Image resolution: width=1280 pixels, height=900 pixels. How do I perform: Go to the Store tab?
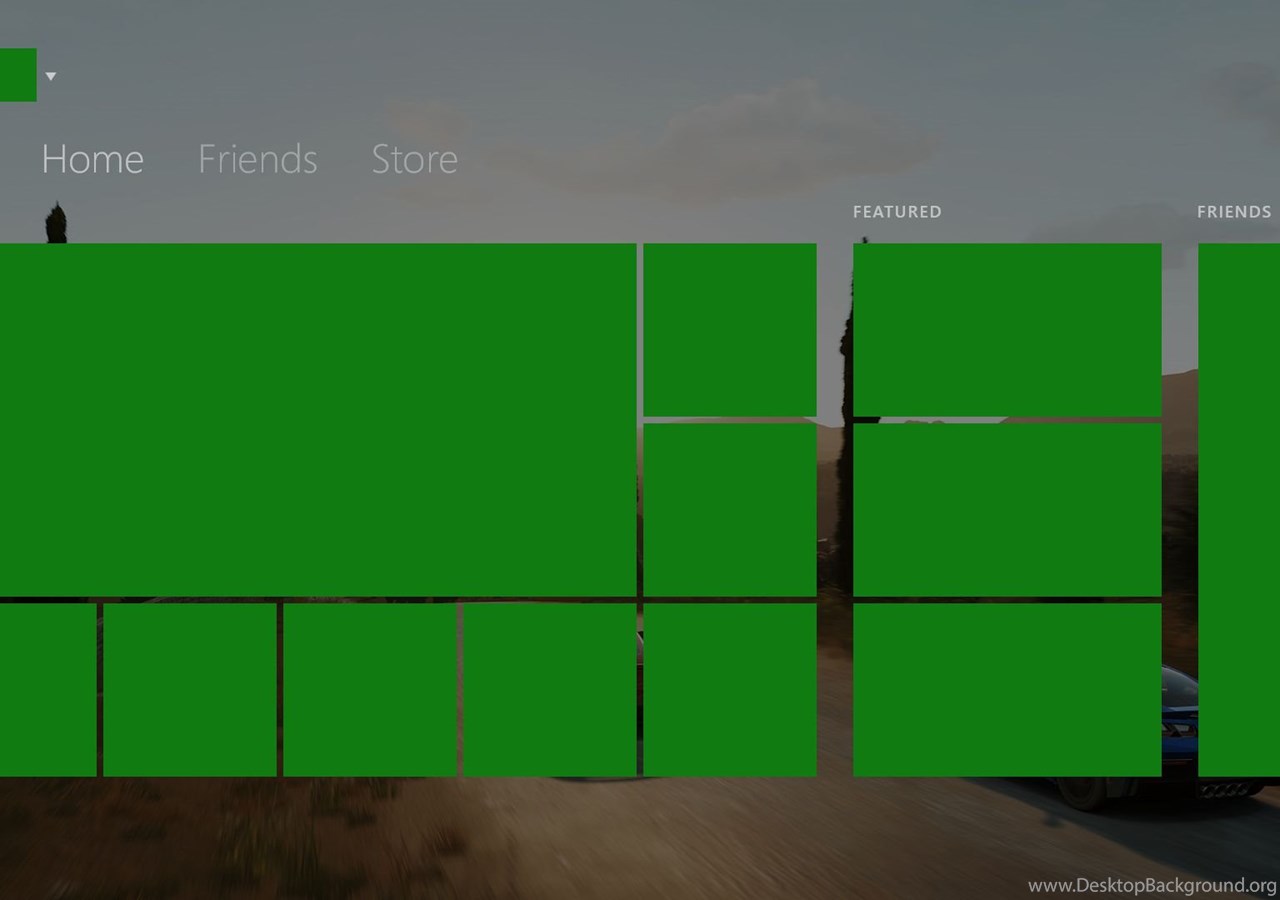tap(414, 159)
